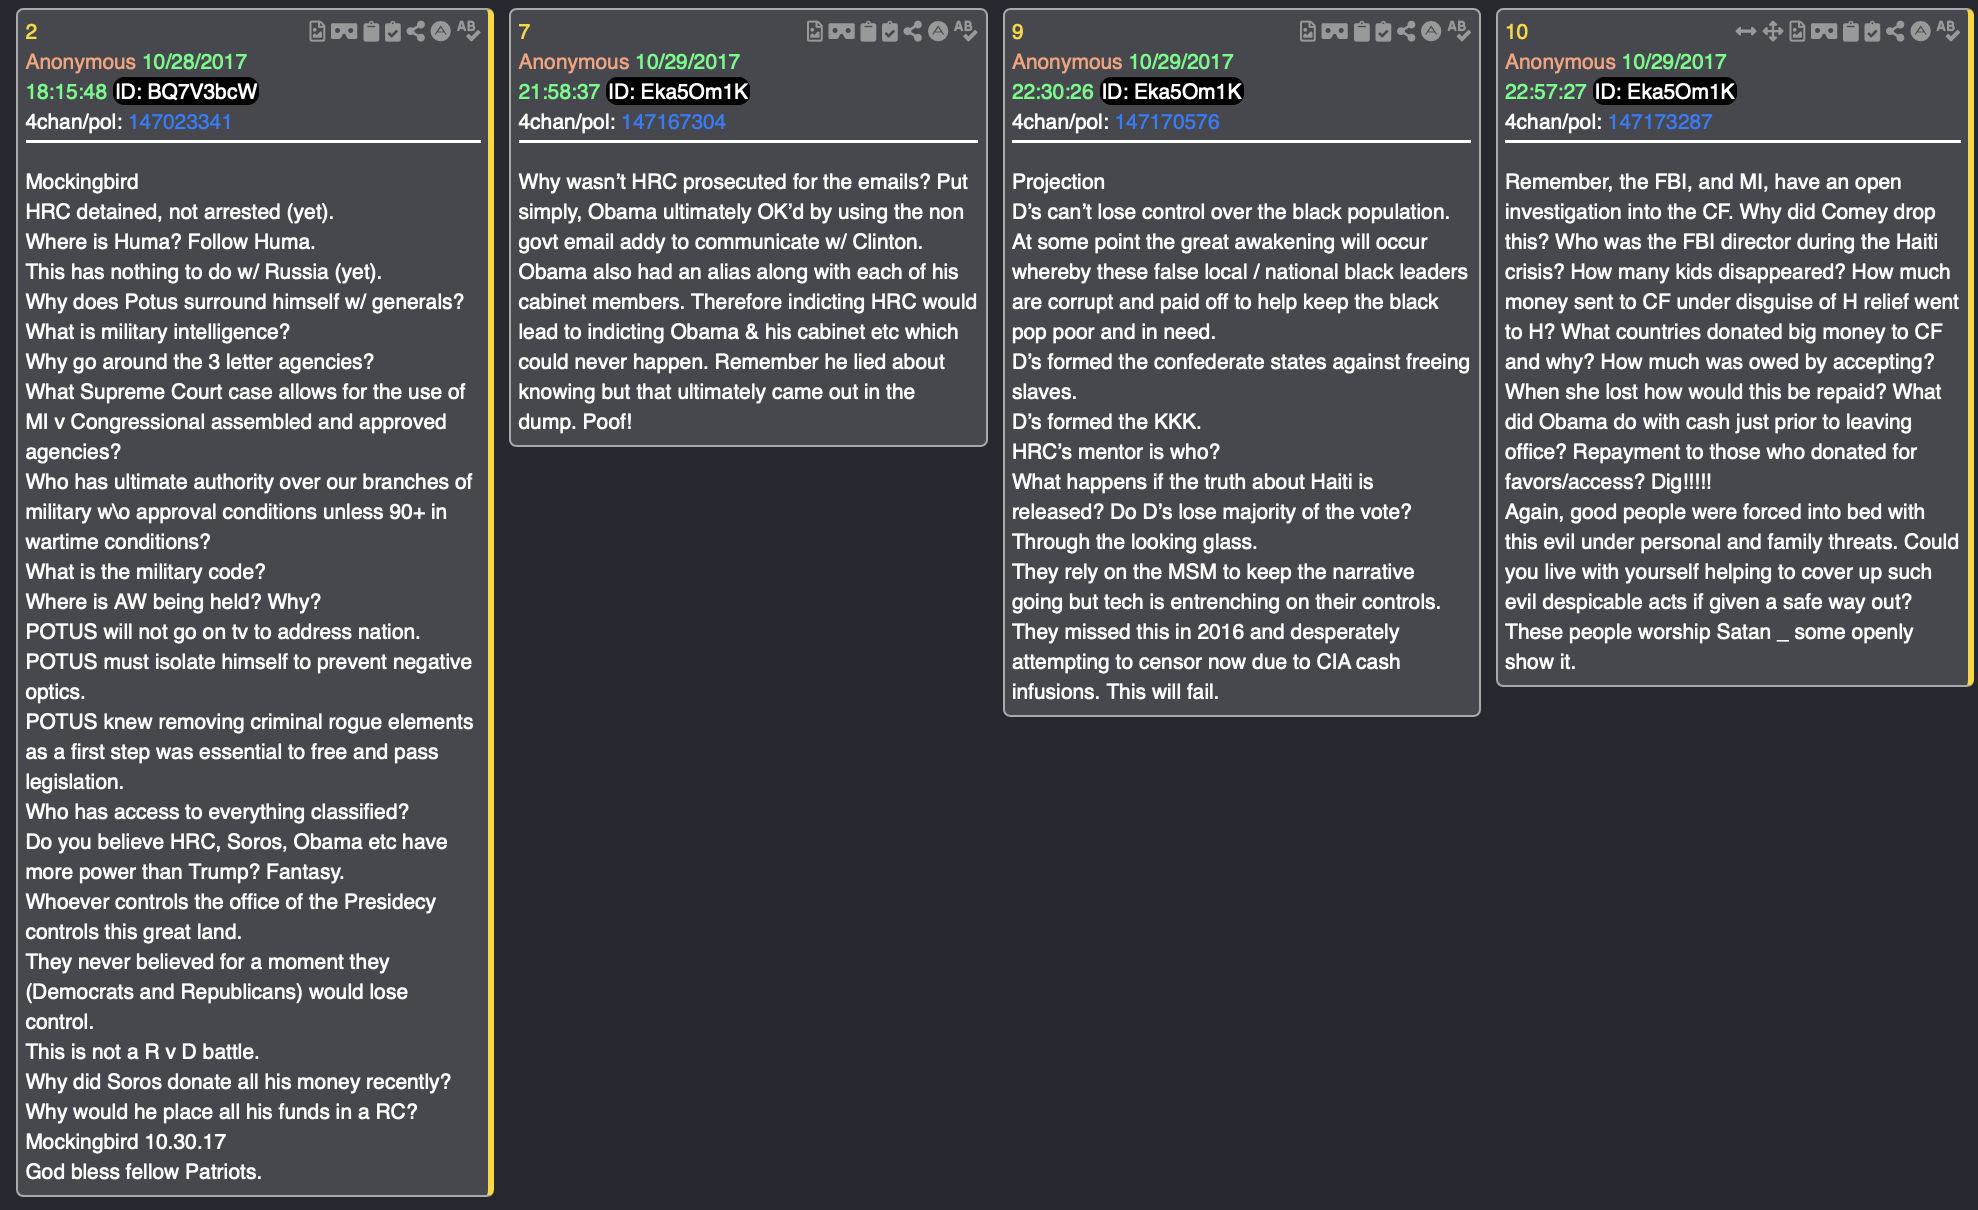The width and height of the screenshot is (1978, 1210).
Task: Click the VR goggles icon on post 10
Action: (x=1824, y=32)
